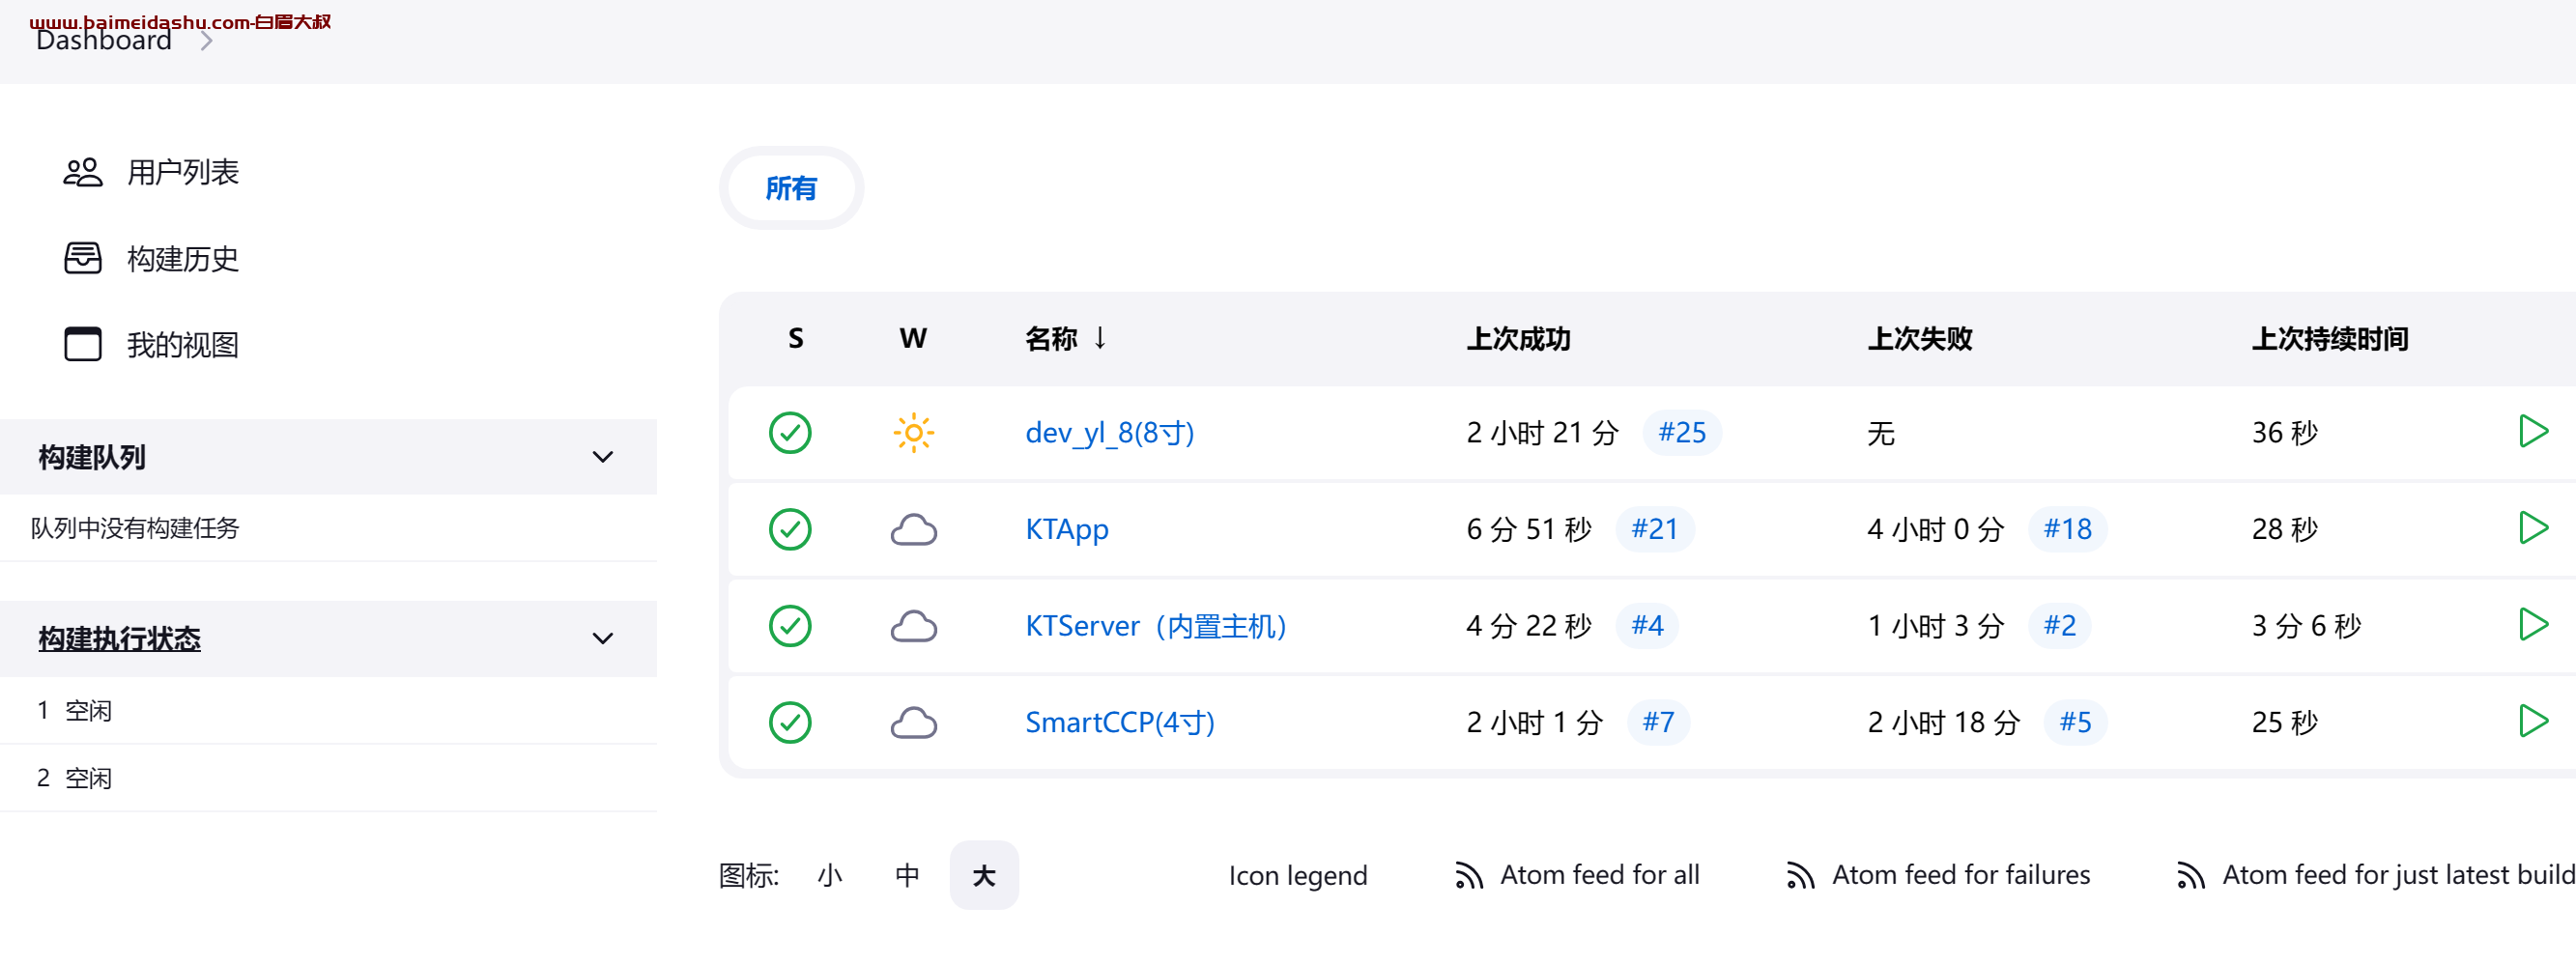Open SmartCCP last failed build #5
Image resolution: width=2576 pixels, height=964 pixels.
click(x=2075, y=722)
